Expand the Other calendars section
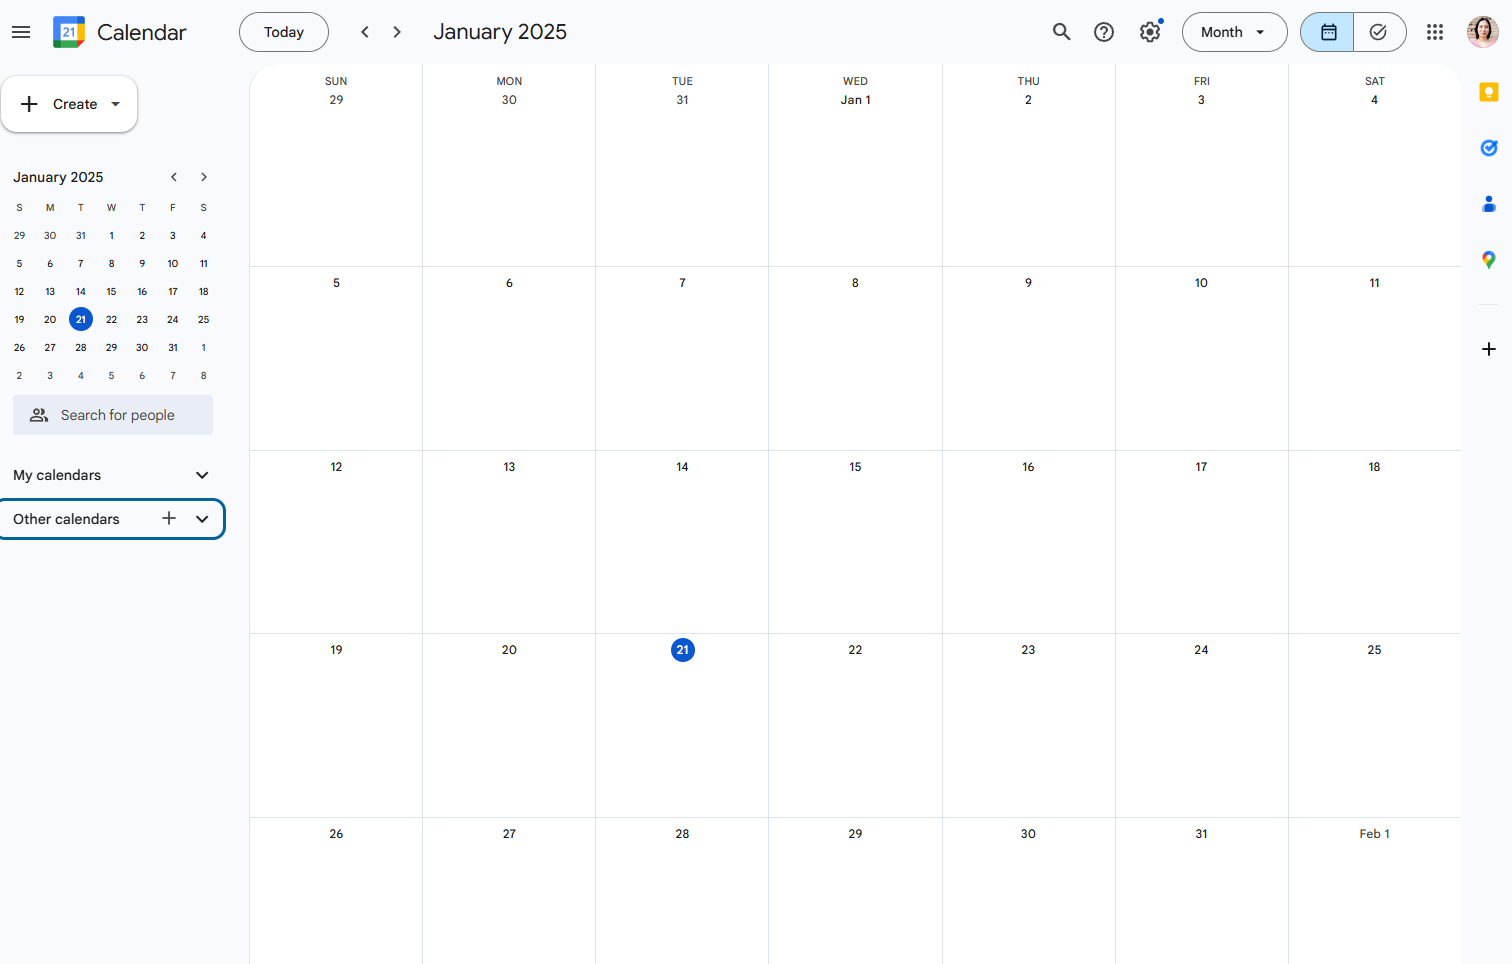Screen dimensions: 1512x964 203,519
